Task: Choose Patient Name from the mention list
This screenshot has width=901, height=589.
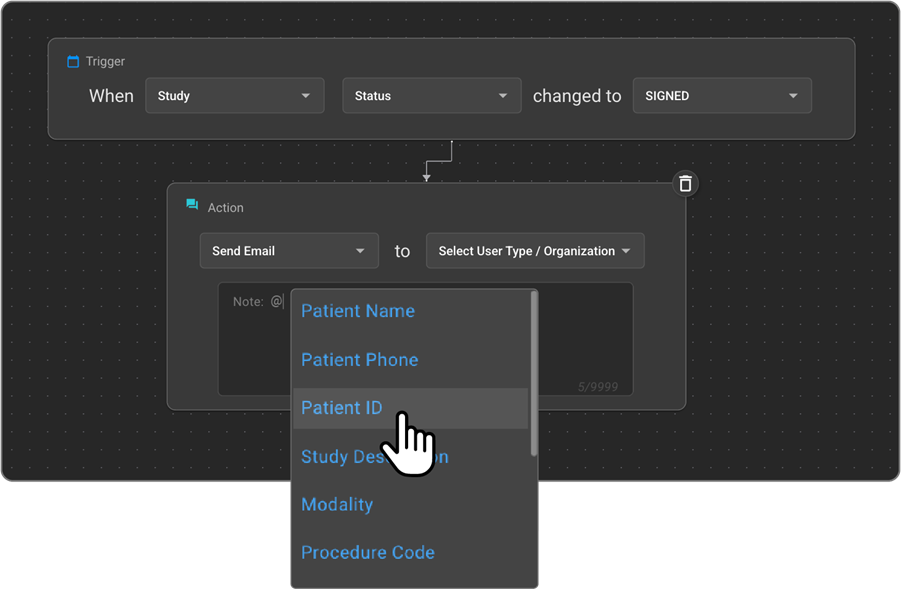Action: coord(358,311)
